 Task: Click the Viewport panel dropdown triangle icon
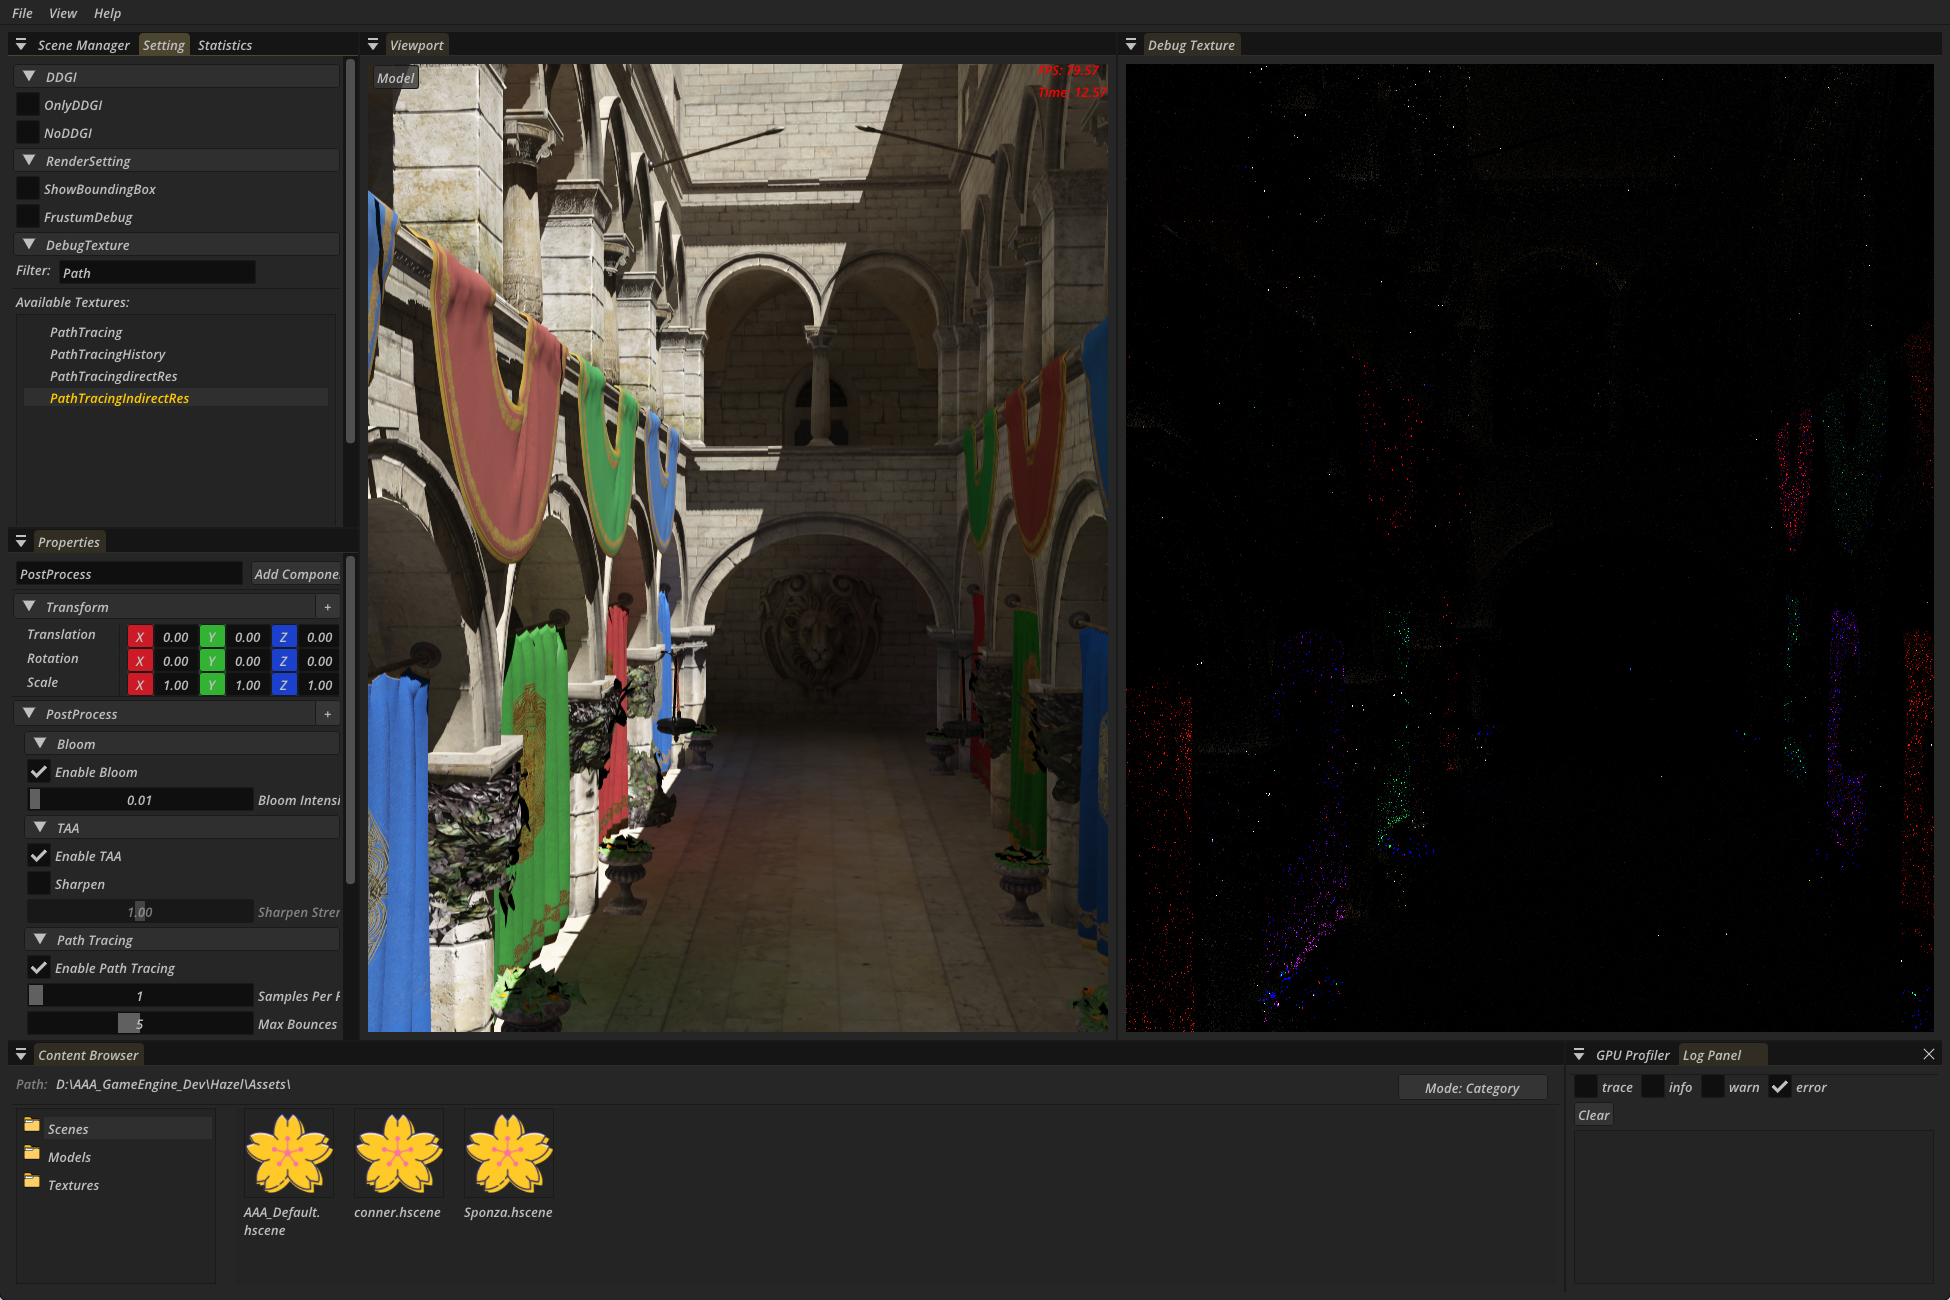point(373,45)
